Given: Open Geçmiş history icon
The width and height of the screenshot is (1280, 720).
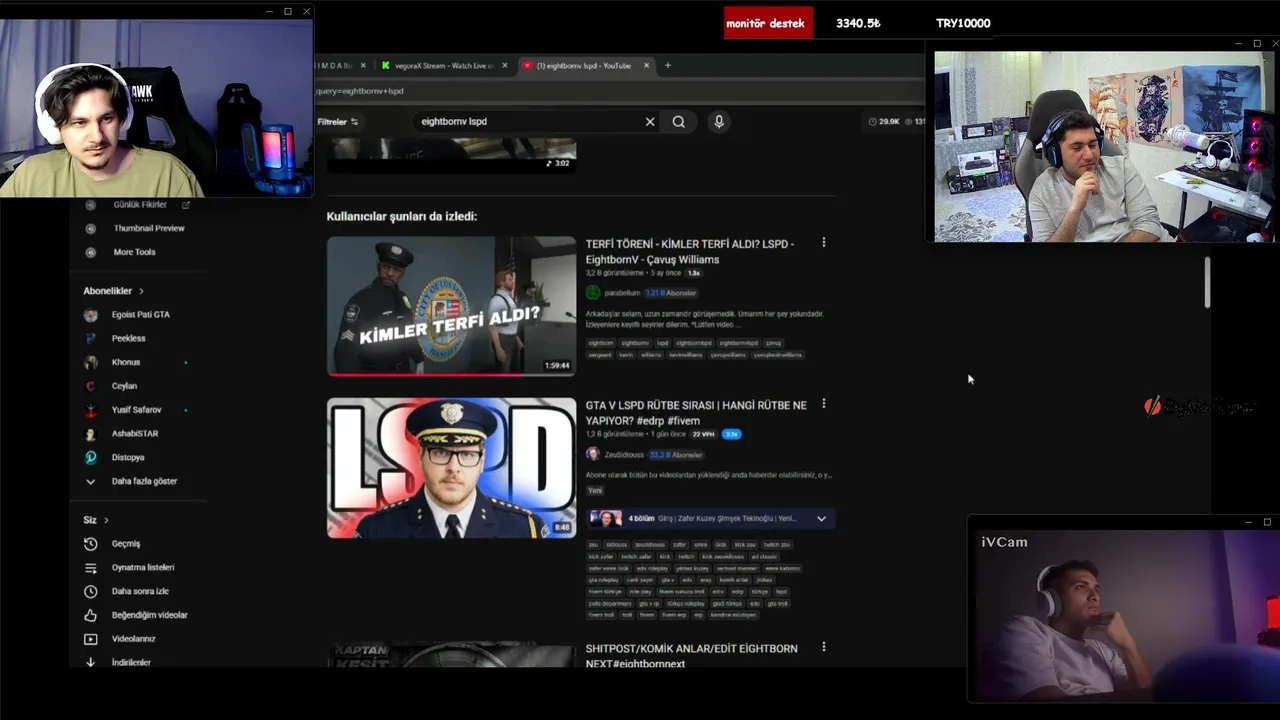Looking at the screenshot, I should [x=91, y=544].
